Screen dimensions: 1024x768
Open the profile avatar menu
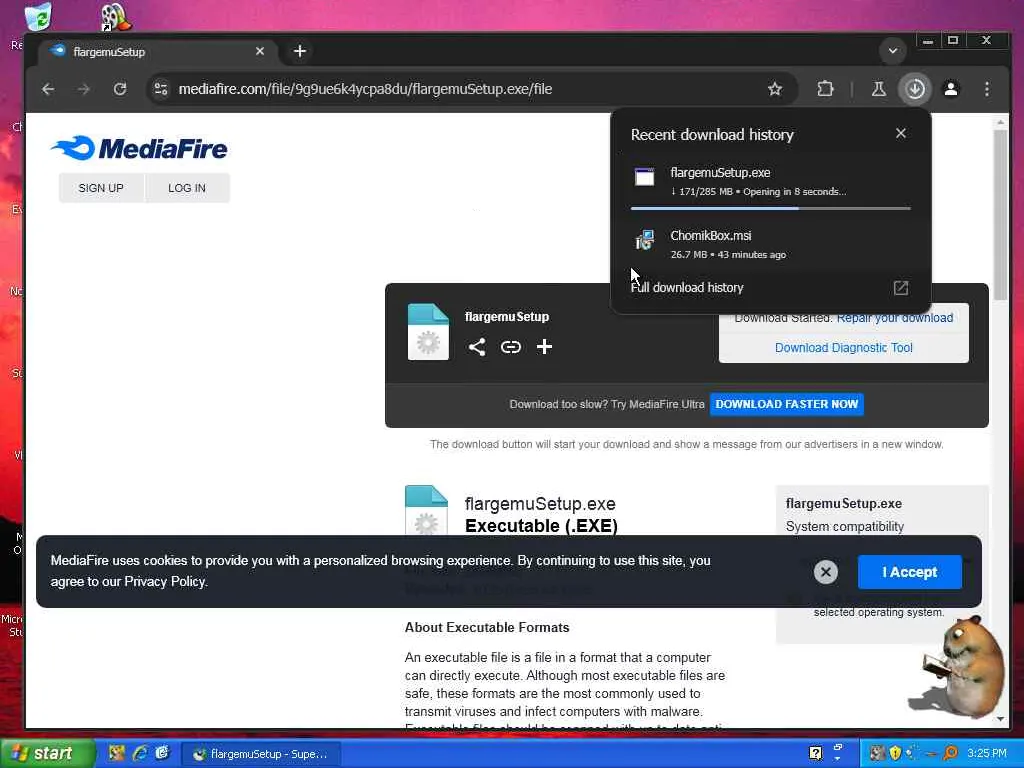tap(951, 89)
